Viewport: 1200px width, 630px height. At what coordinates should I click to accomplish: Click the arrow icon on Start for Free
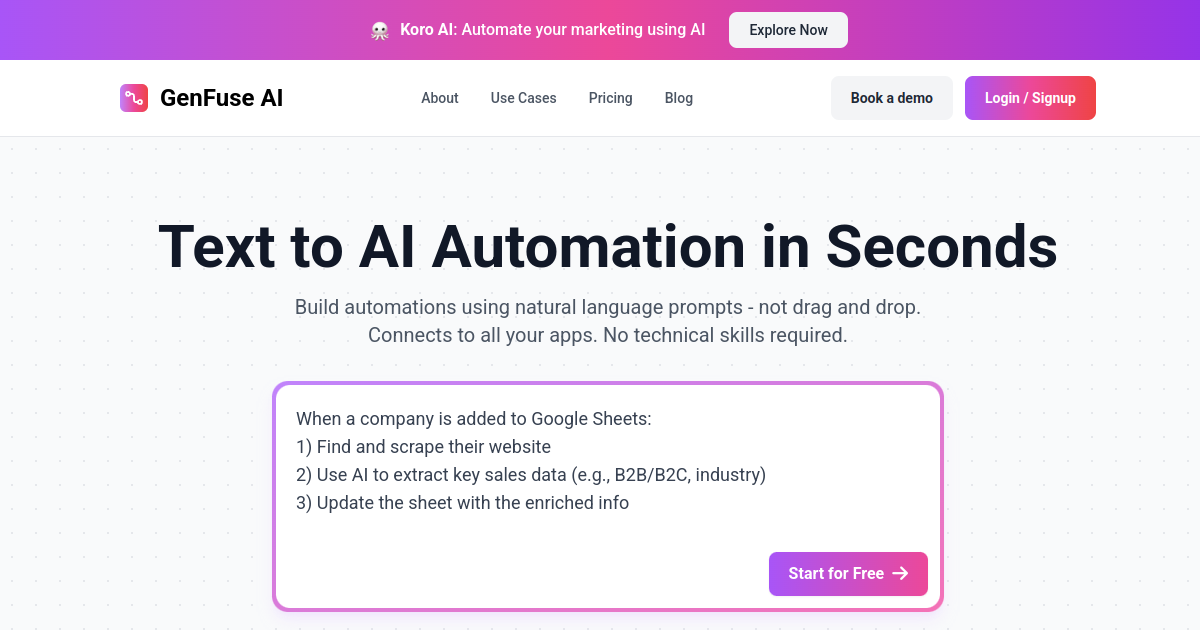900,573
